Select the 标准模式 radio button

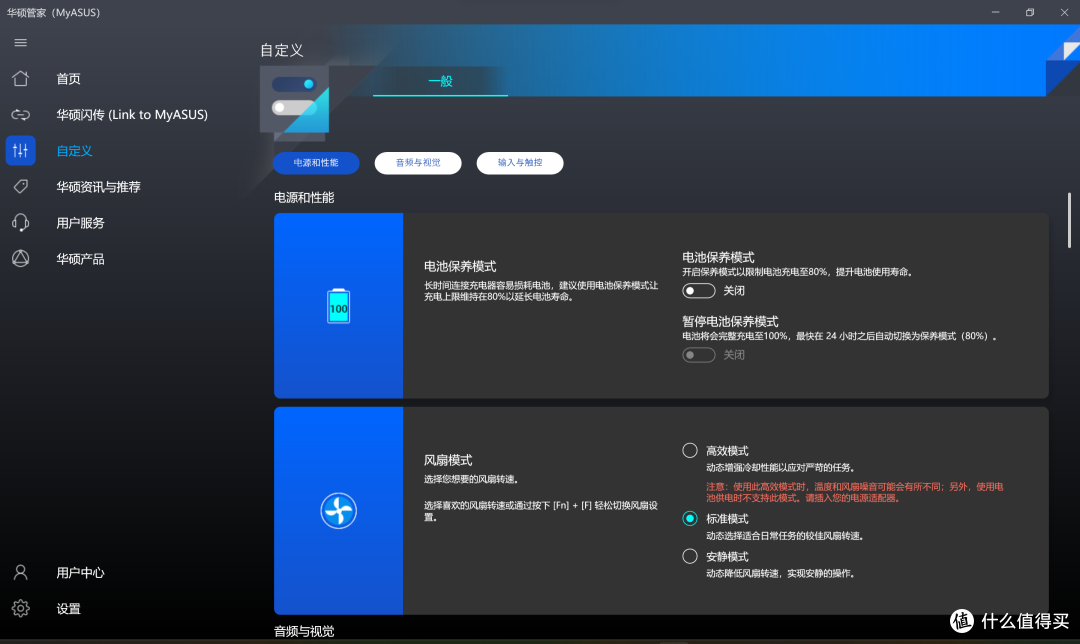click(x=689, y=518)
